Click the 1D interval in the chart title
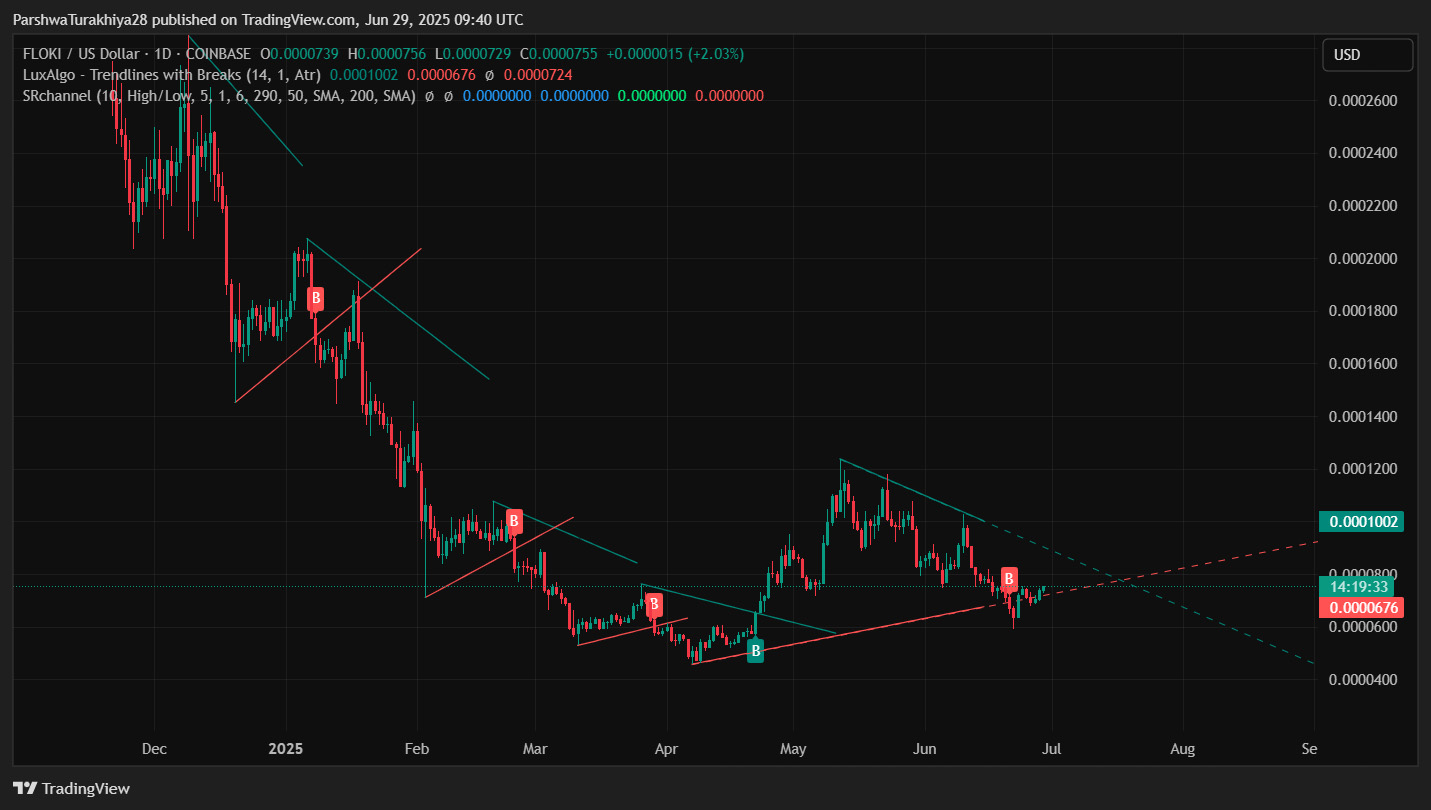This screenshot has width=1431, height=810. point(163,54)
